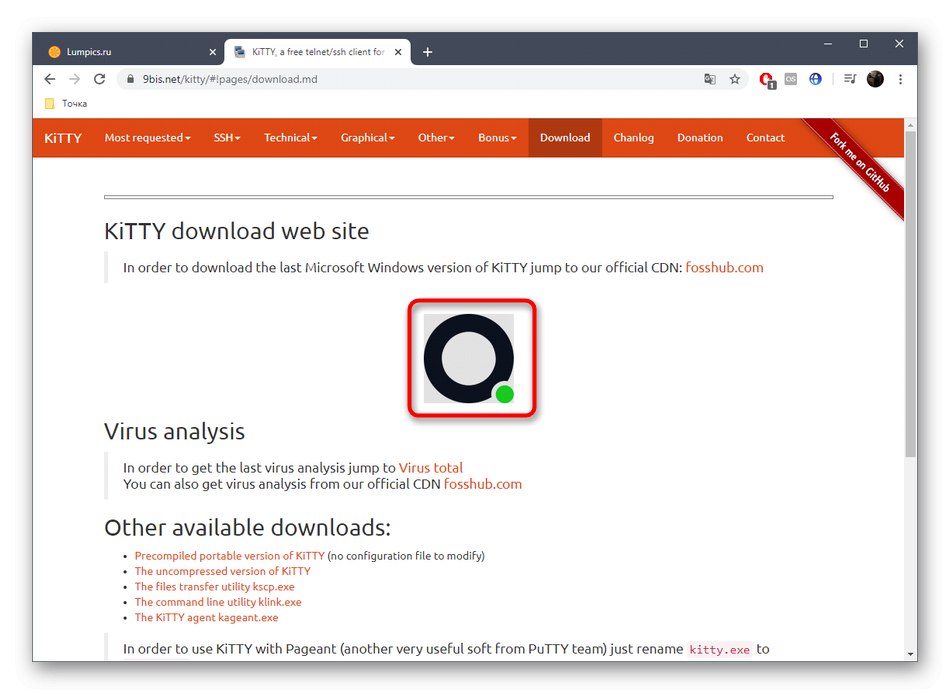Viewport: 950px width, 694px height.
Task: Reload the current page
Action: [x=99, y=79]
